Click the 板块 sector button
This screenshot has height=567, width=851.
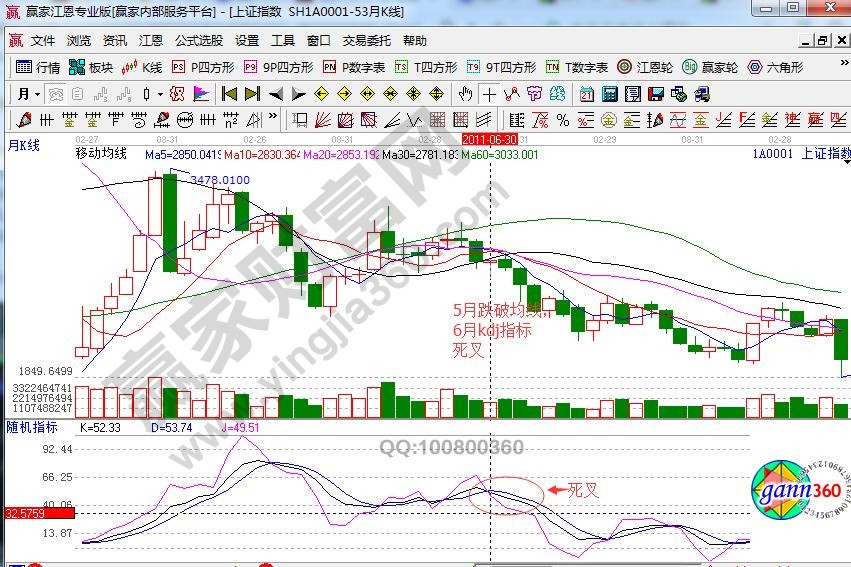(x=92, y=68)
